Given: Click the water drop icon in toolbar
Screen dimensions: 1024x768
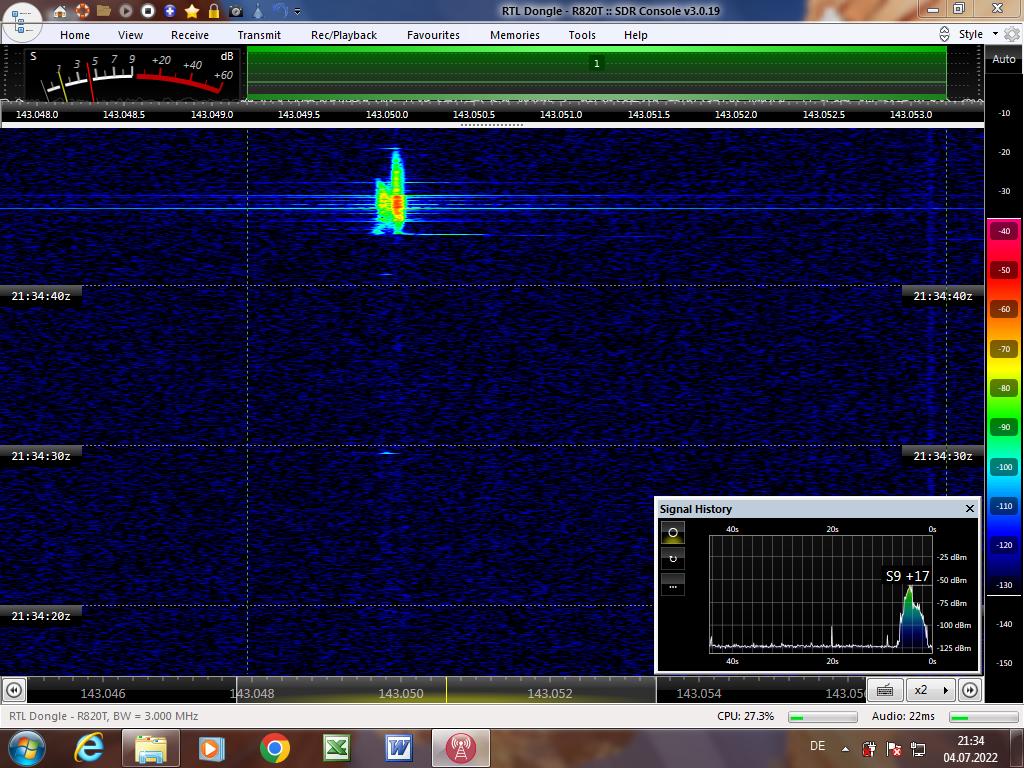Looking at the screenshot, I should (258, 10).
